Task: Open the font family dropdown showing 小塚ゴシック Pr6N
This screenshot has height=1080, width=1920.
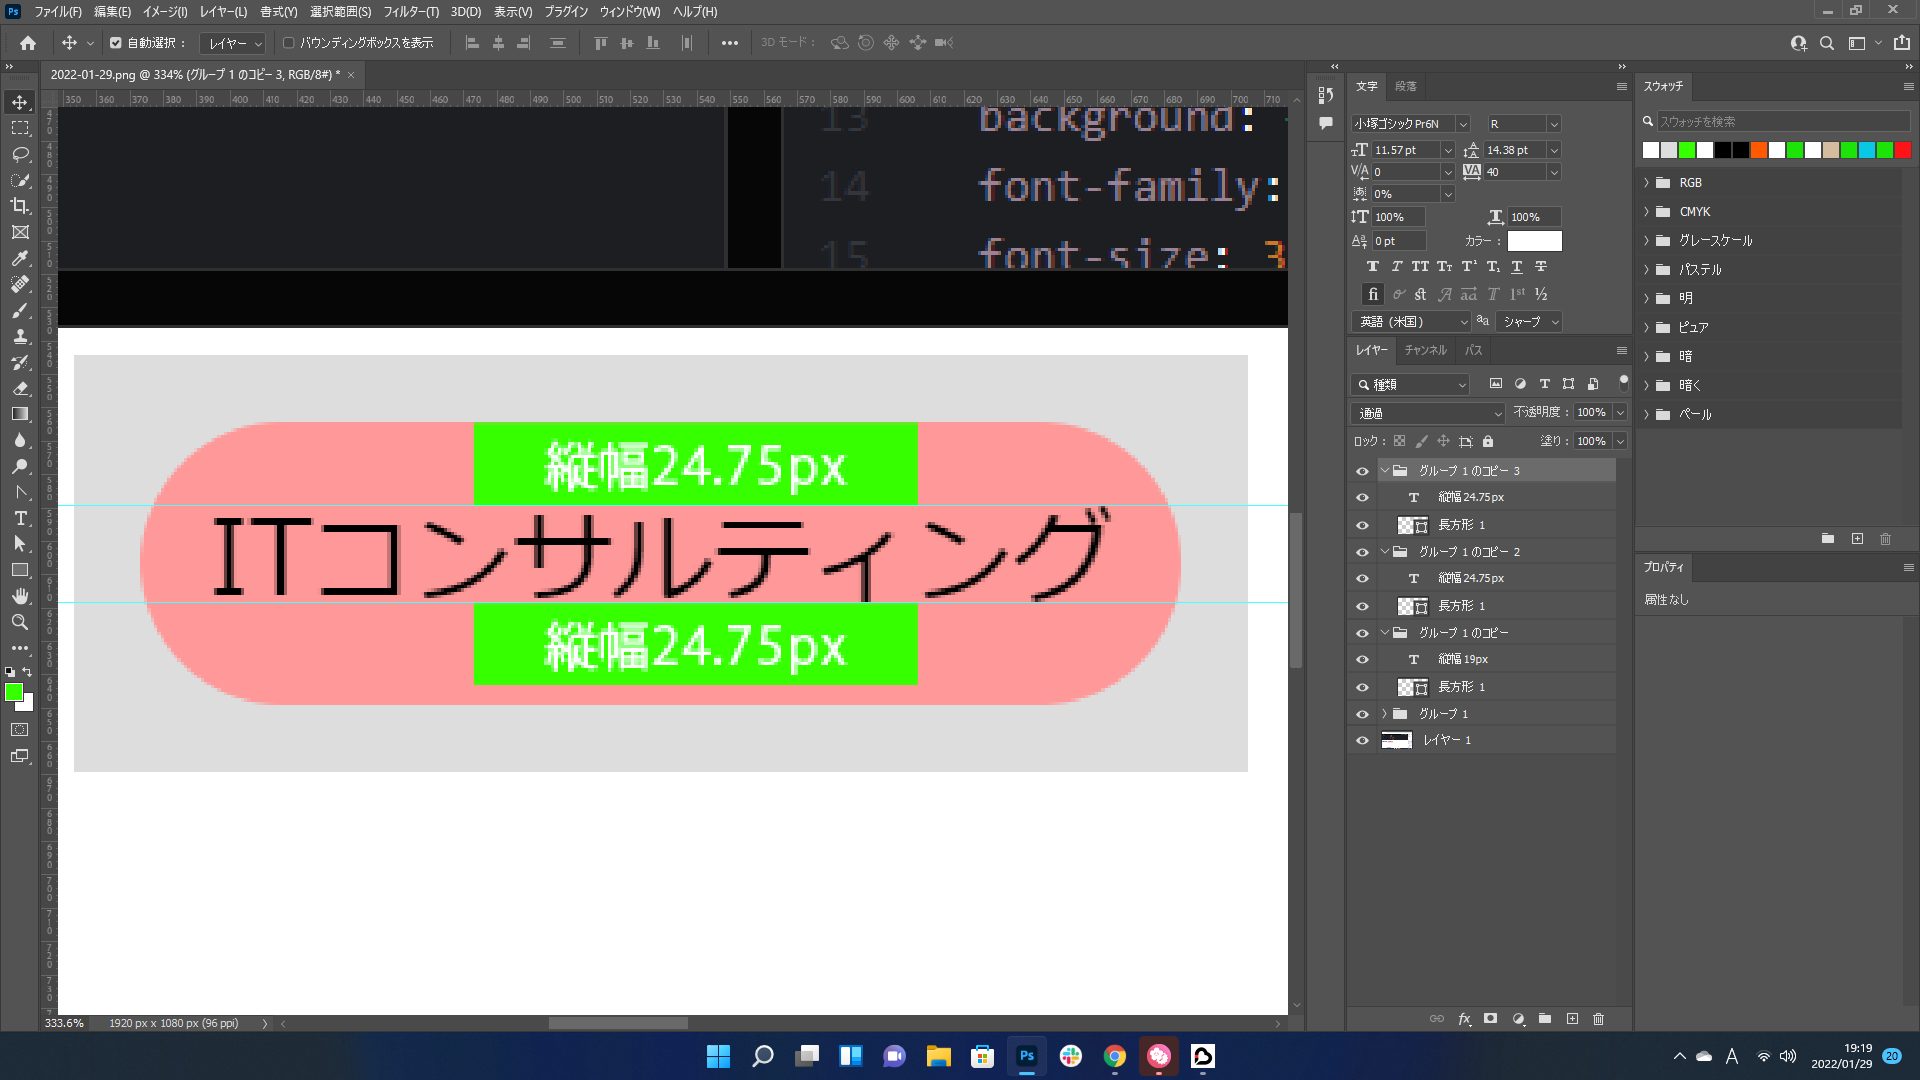Action: click(1462, 123)
